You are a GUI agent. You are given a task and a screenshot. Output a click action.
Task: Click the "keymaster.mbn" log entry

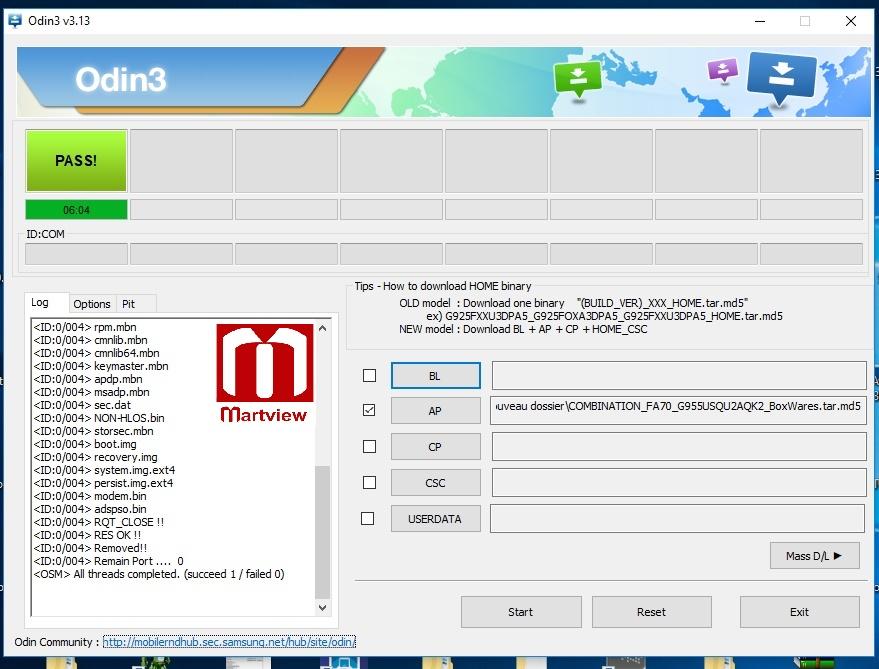pyautogui.click(x=101, y=366)
